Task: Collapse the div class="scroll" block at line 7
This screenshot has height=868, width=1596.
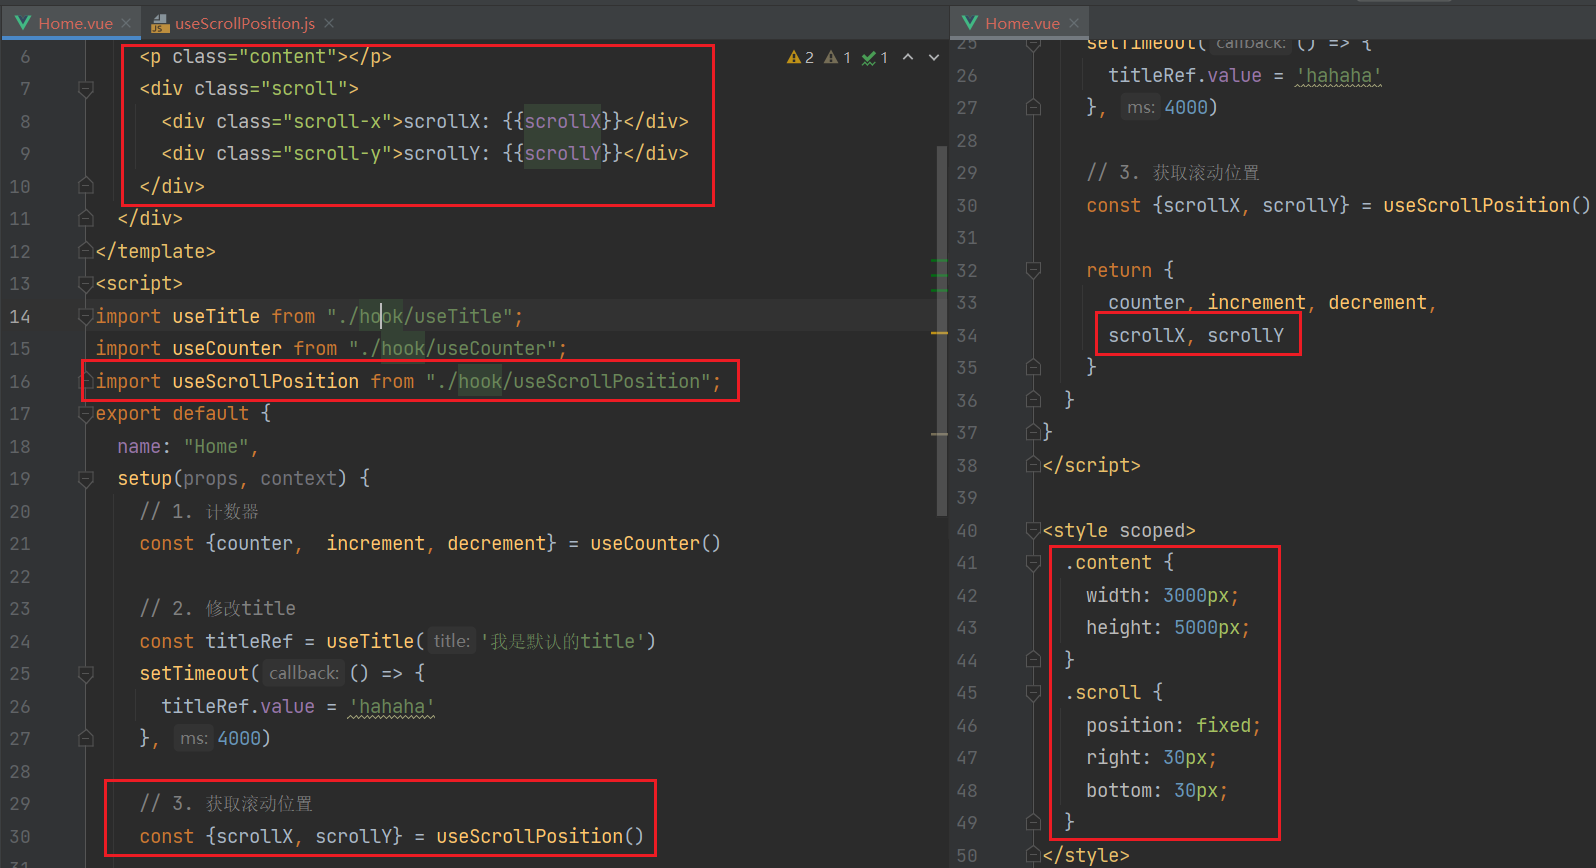Action: pyautogui.click(x=86, y=90)
